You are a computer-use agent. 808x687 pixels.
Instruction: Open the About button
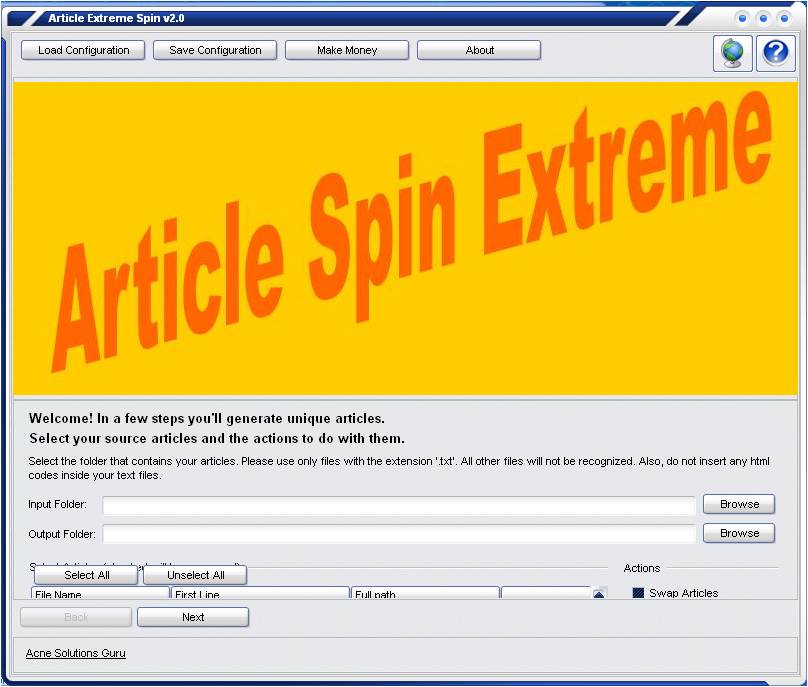click(479, 51)
